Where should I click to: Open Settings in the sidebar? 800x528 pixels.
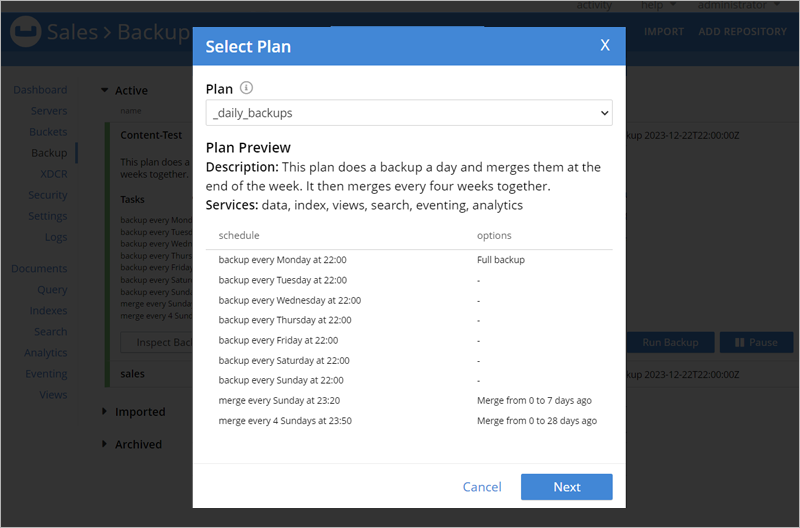(x=47, y=216)
